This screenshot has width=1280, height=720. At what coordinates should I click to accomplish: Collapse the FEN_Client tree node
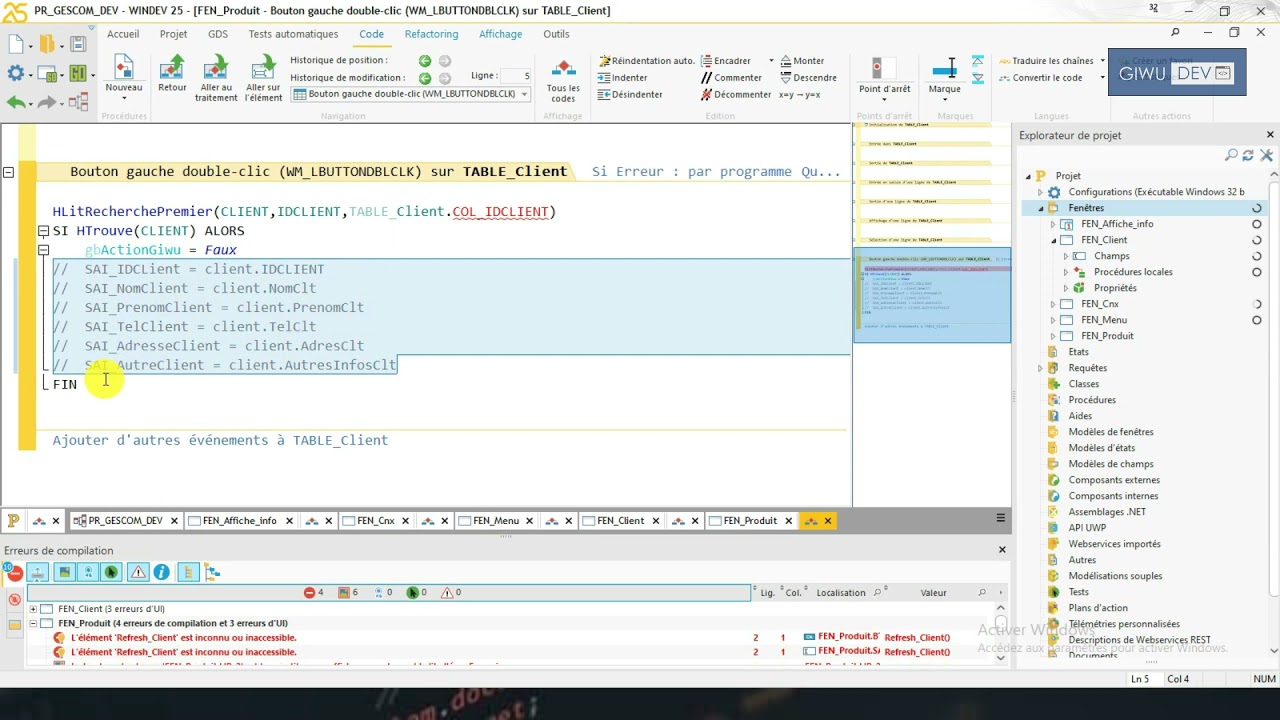(1053, 240)
